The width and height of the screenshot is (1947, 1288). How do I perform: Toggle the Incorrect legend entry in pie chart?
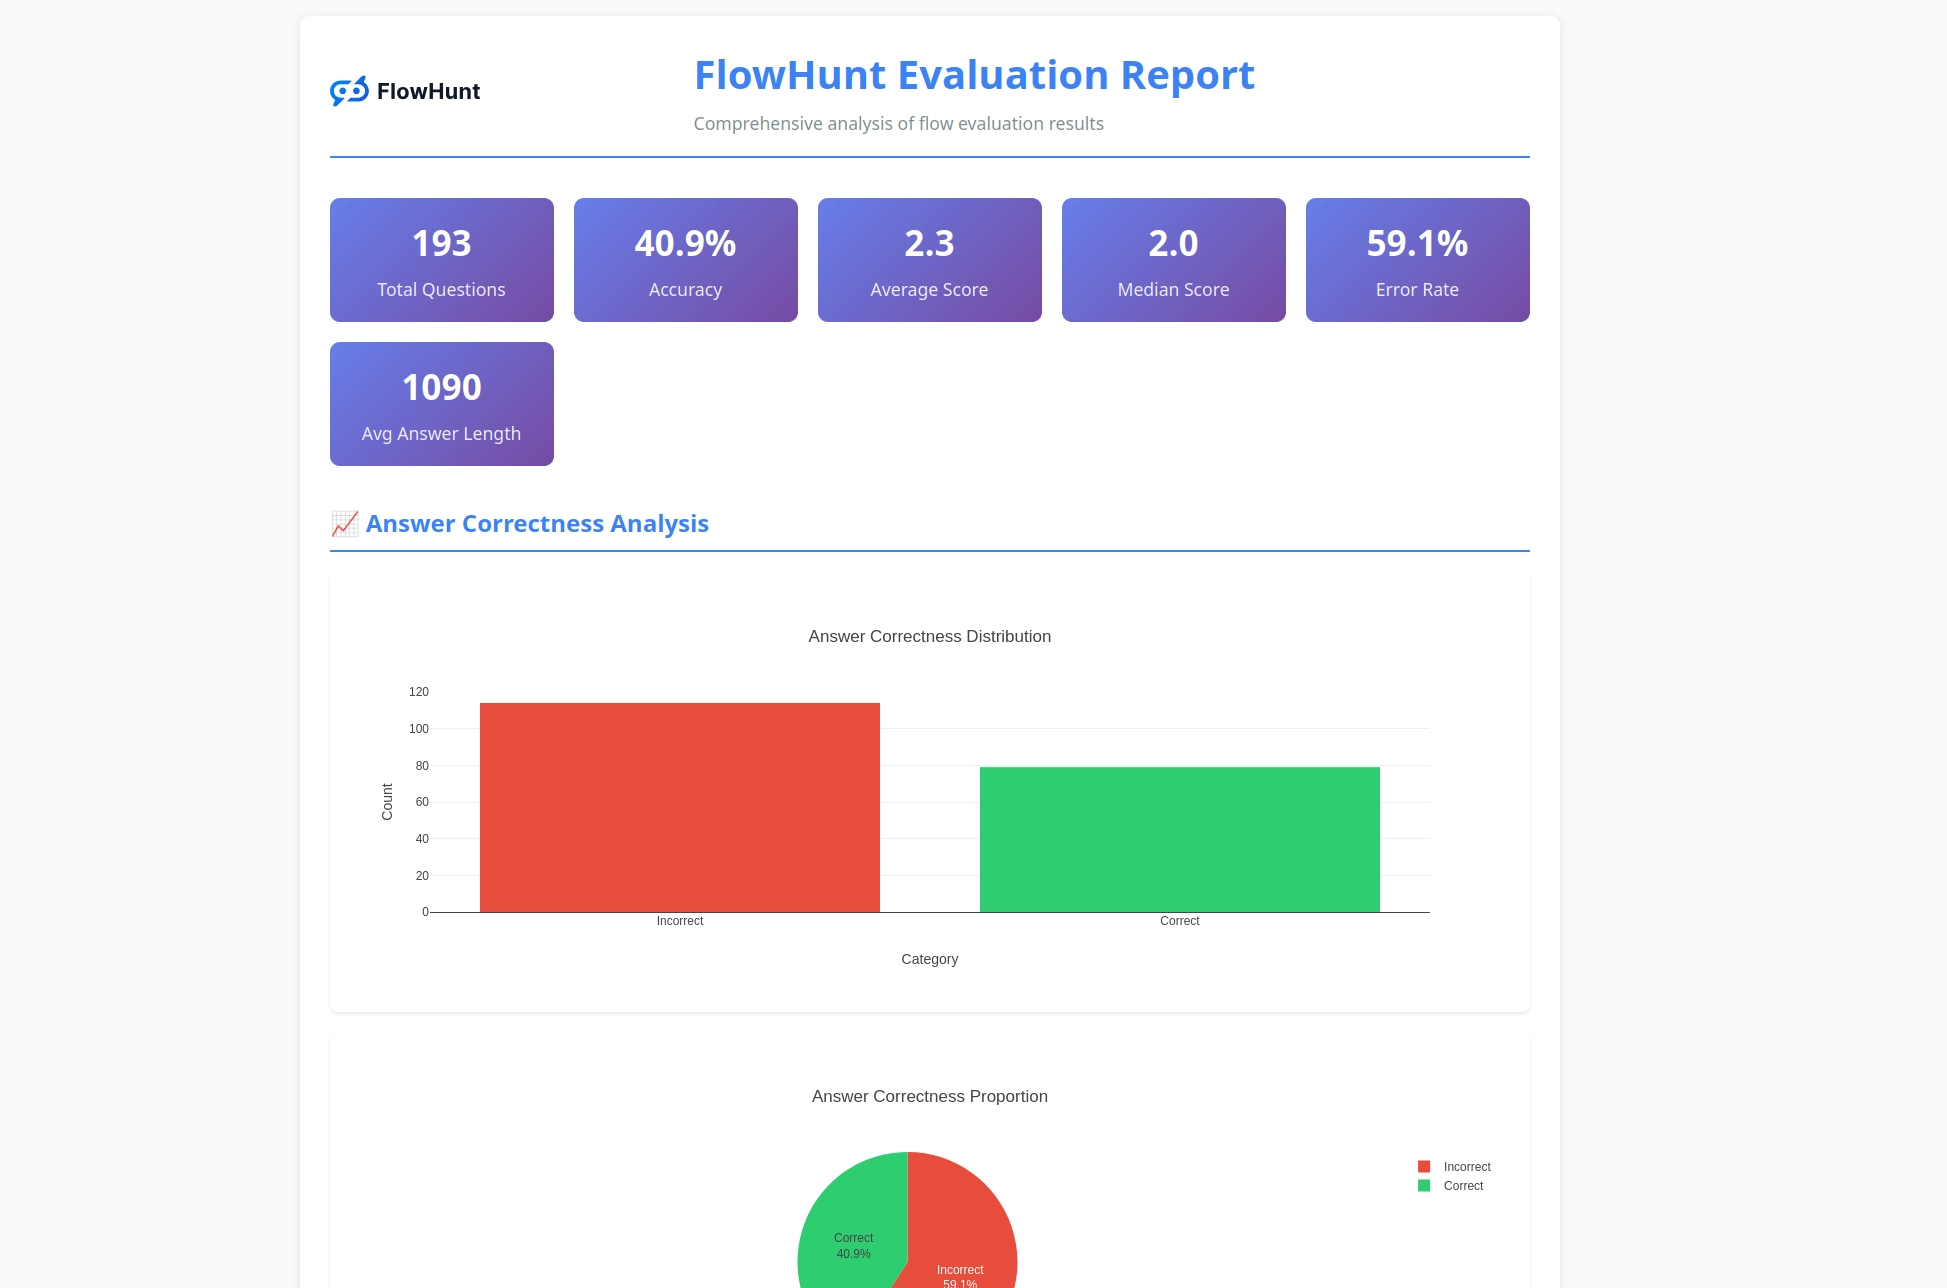click(x=1466, y=1167)
